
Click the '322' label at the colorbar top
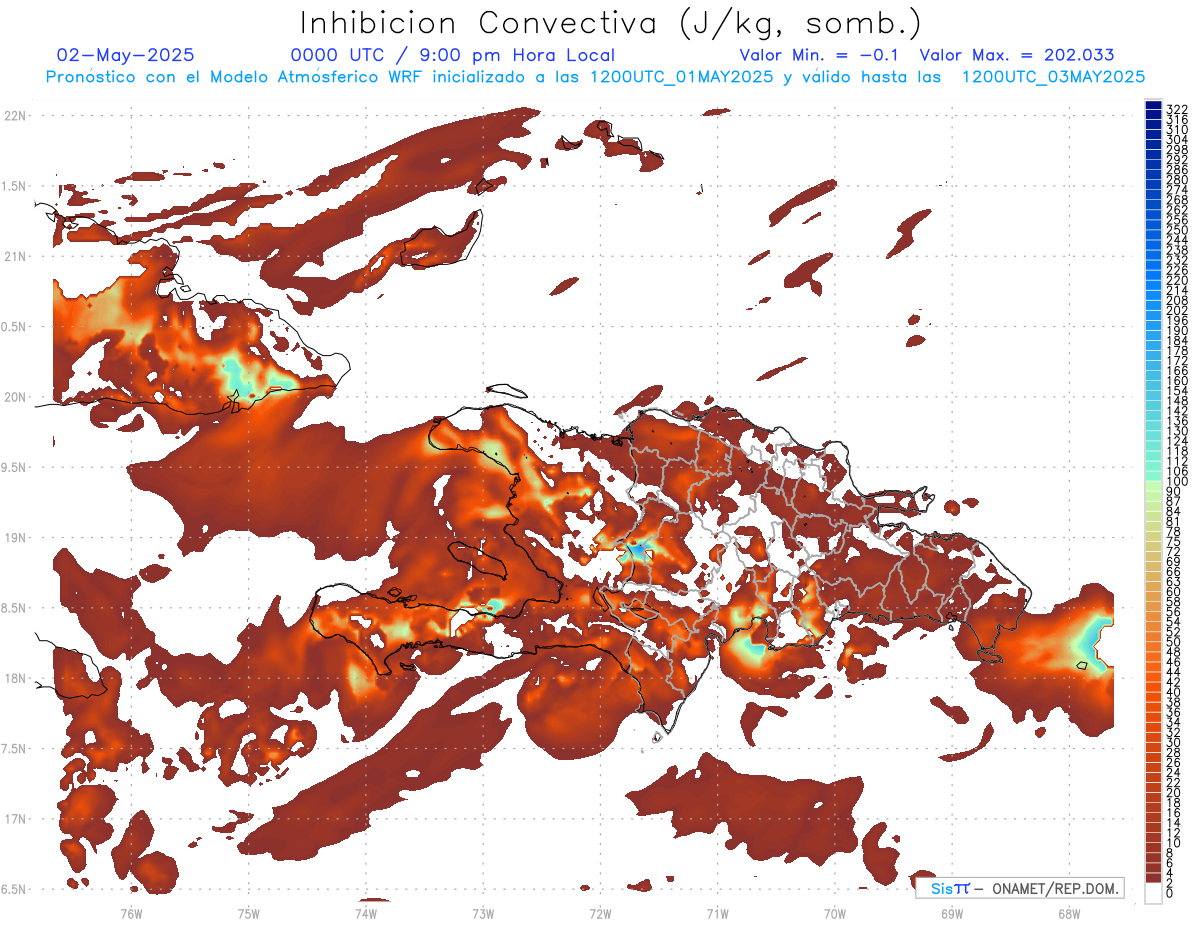click(1176, 108)
